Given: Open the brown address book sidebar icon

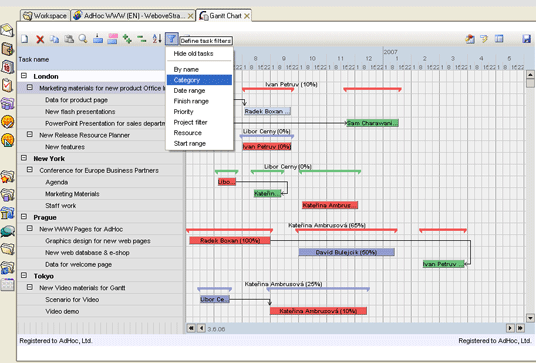Looking at the screenshot, I should tap(8, 49).
